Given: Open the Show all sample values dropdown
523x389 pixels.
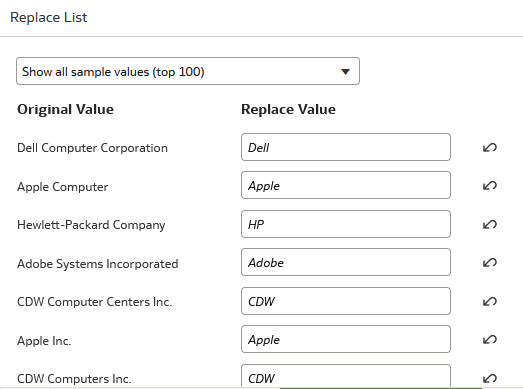Looking at the screenshot, I should click(188, 71).
